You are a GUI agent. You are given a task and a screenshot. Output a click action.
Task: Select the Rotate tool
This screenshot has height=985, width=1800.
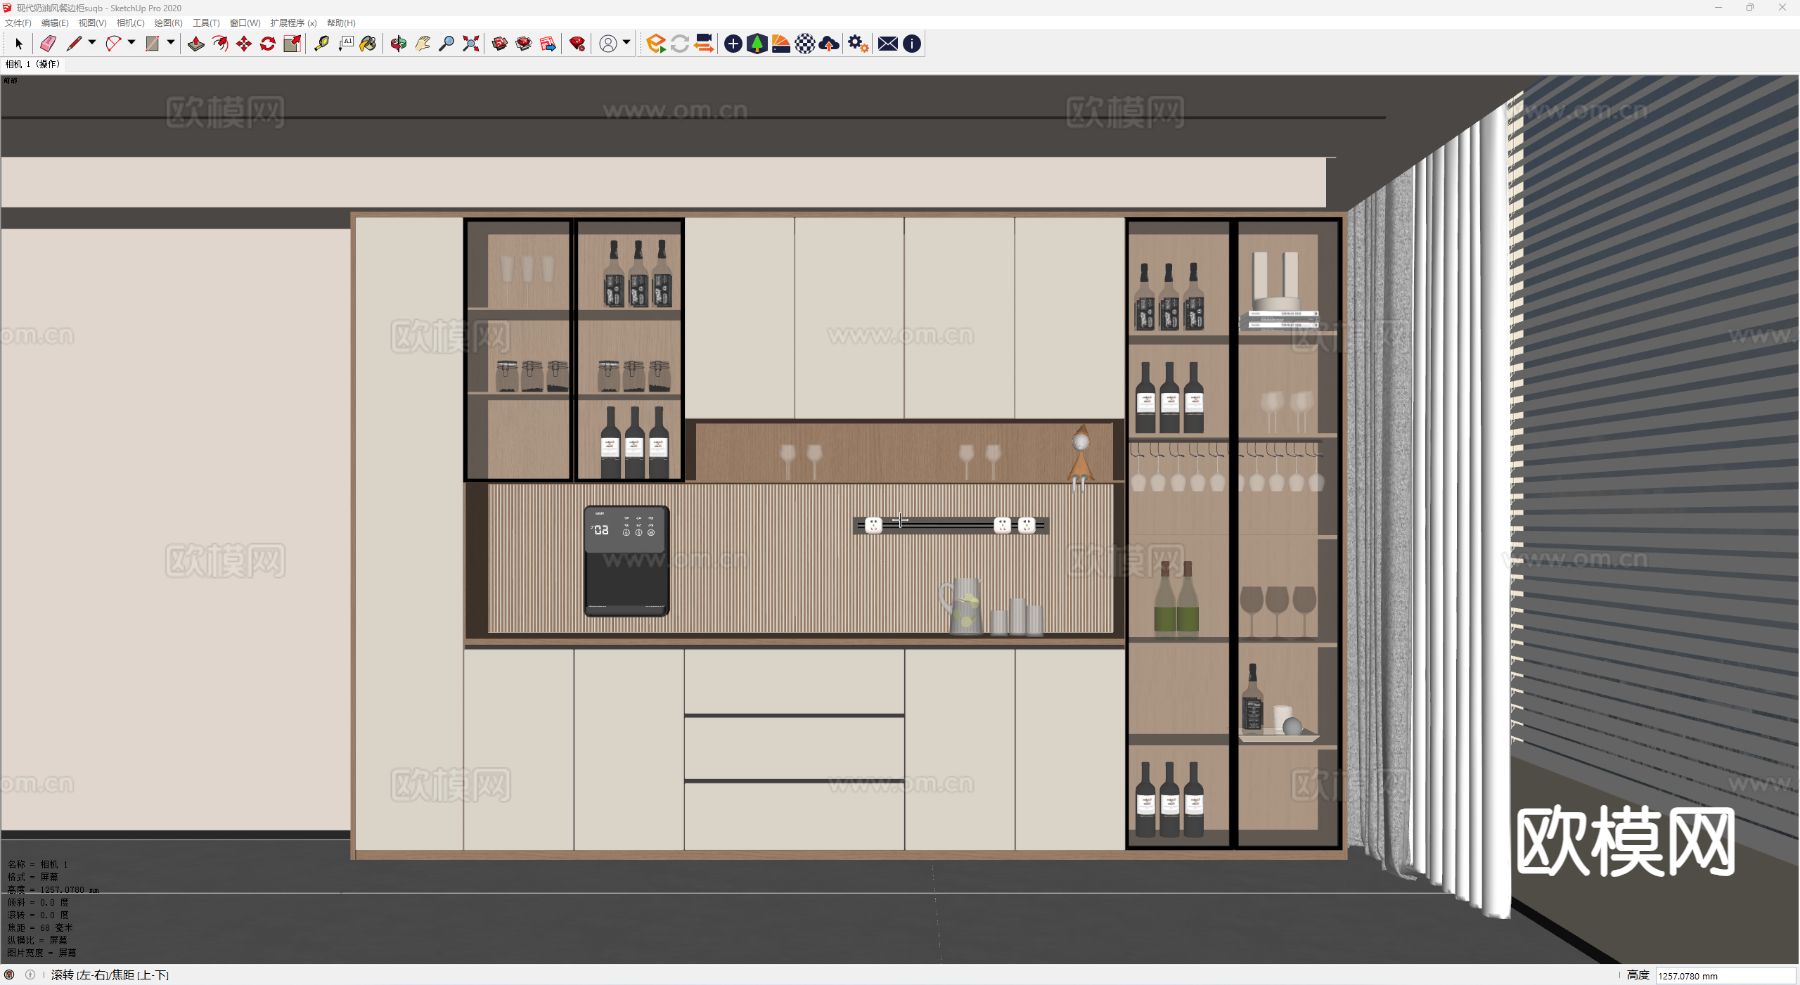268,44
